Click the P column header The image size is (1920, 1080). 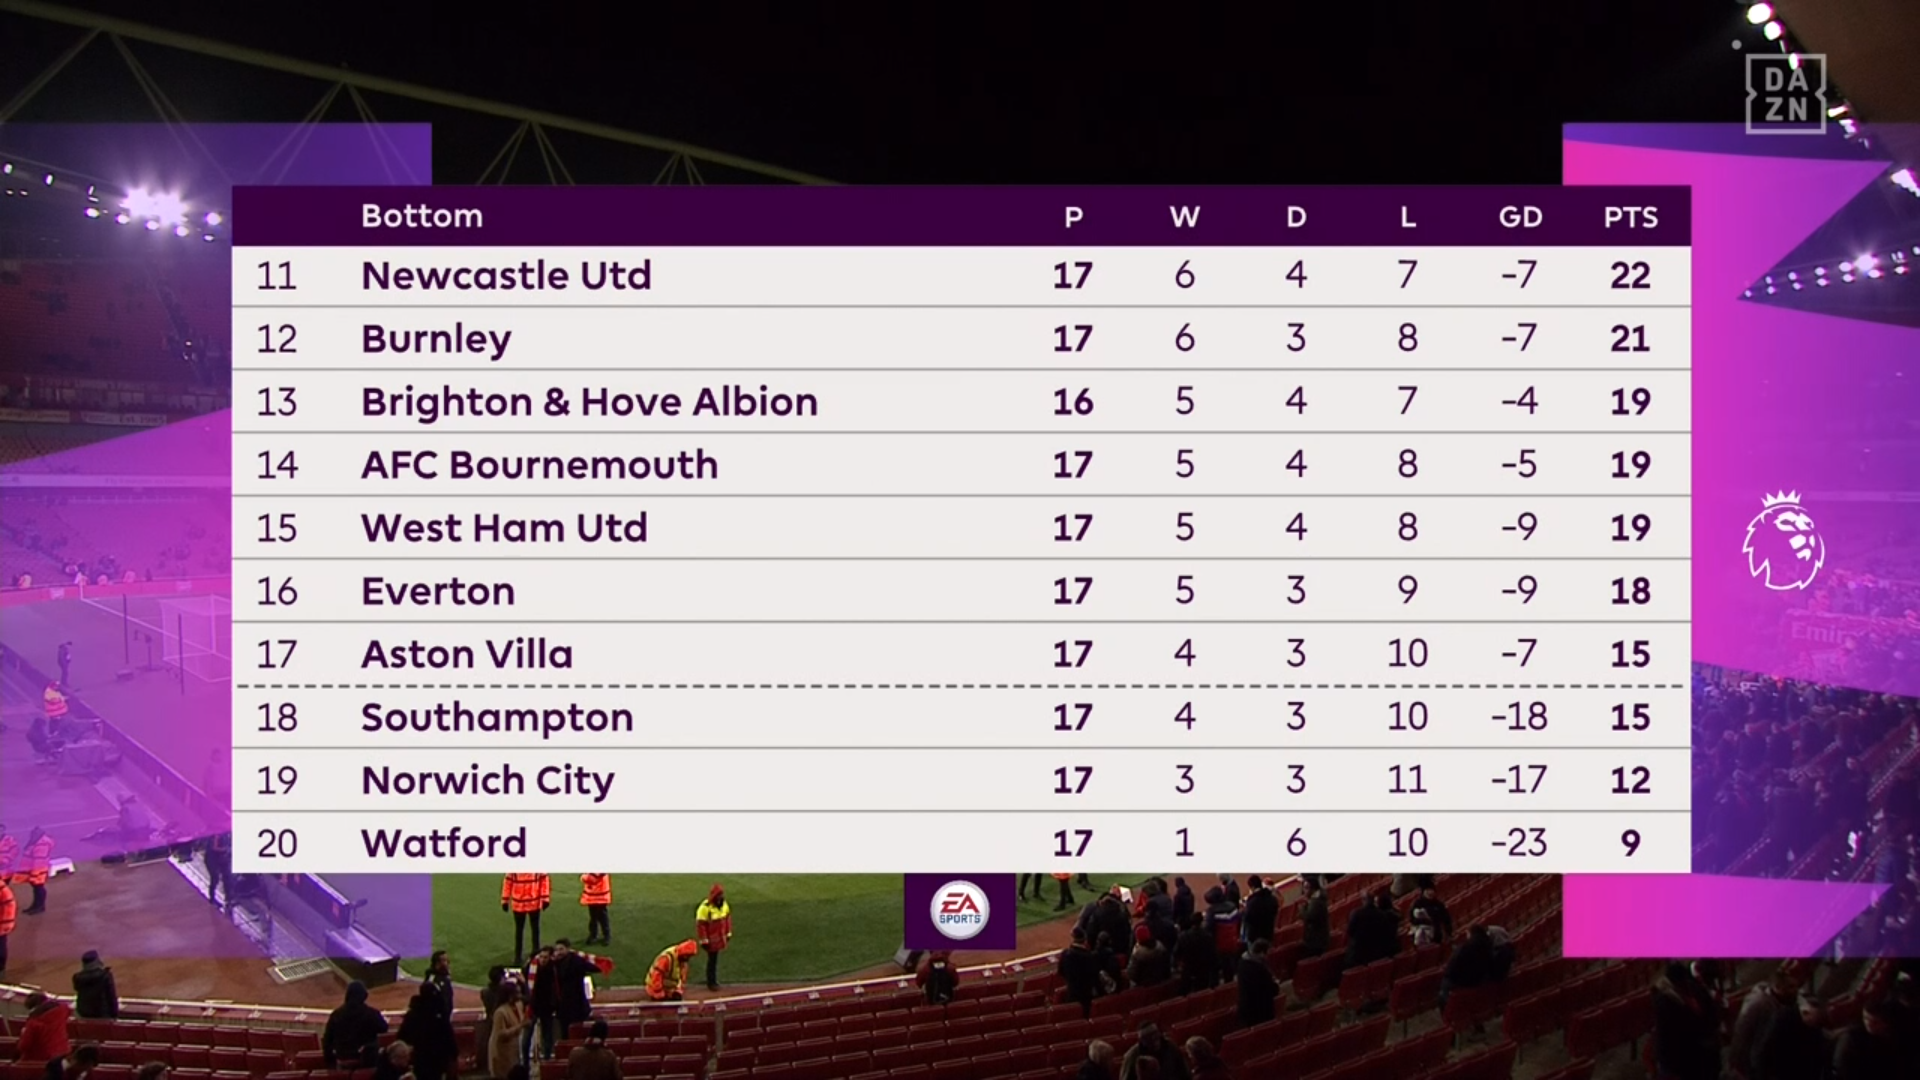pyautogui.click(x=1073, y=217)
